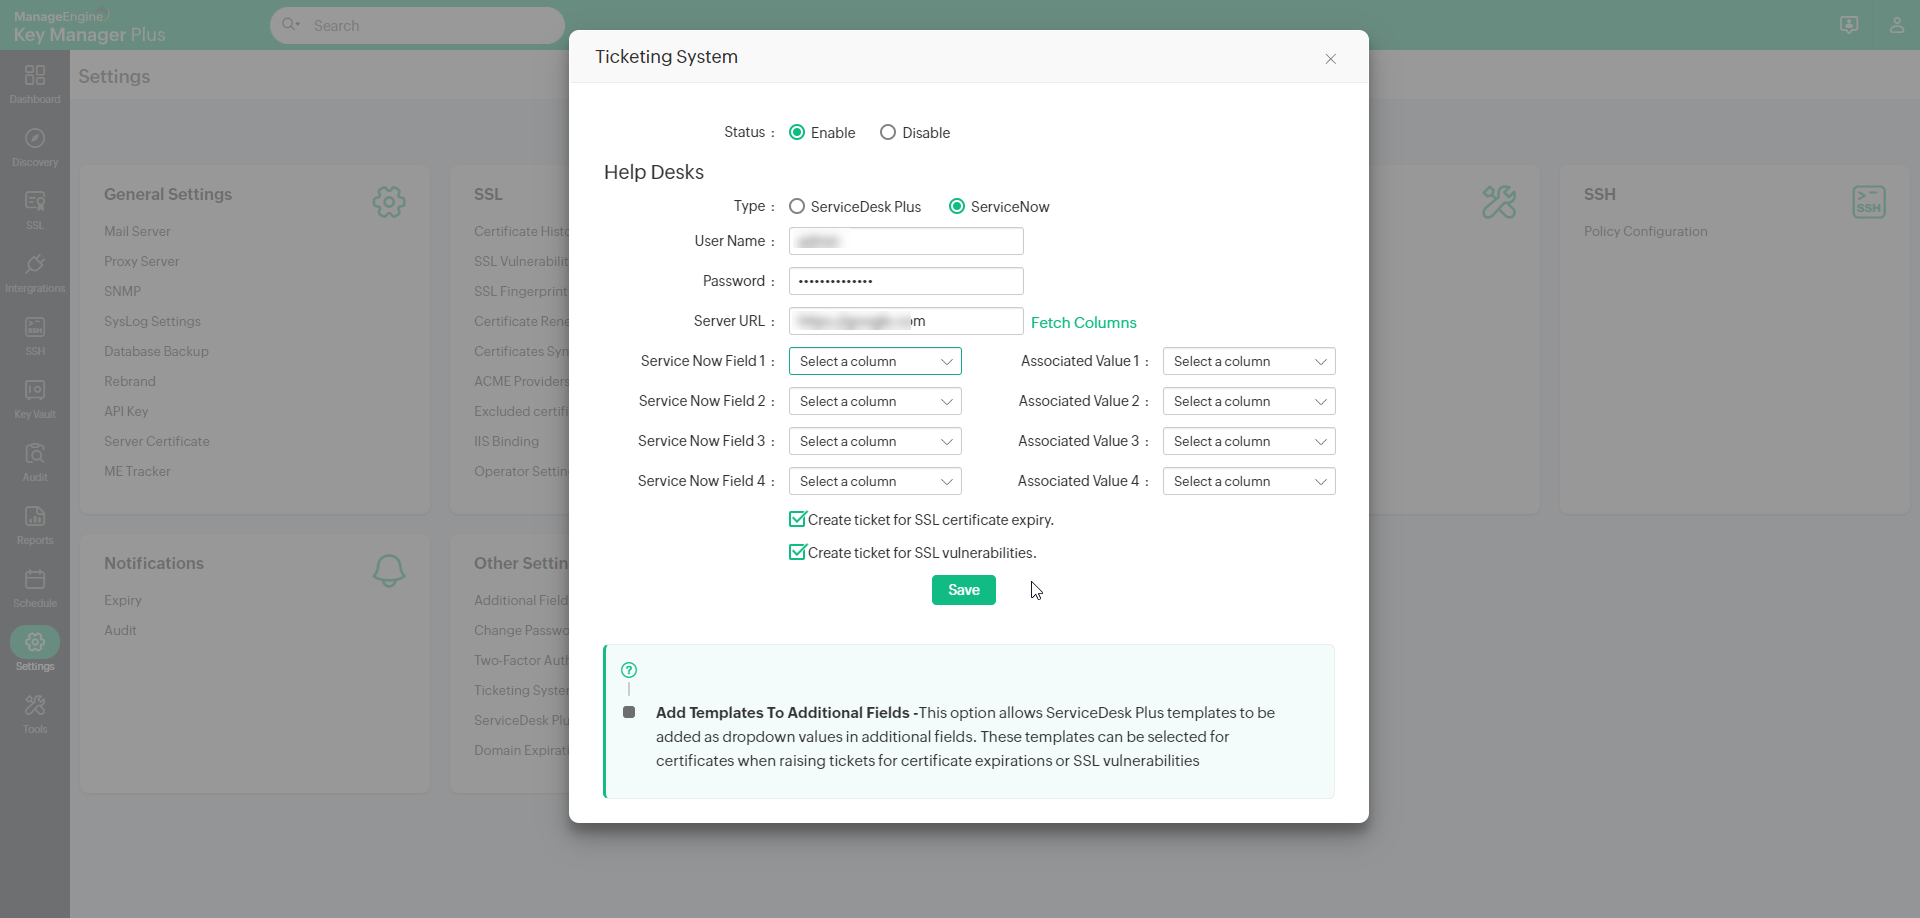Click the Key Manager Plus logo
Viewport: 1920px width, 918px height.
pyautogui.click(x=89, y=27)
